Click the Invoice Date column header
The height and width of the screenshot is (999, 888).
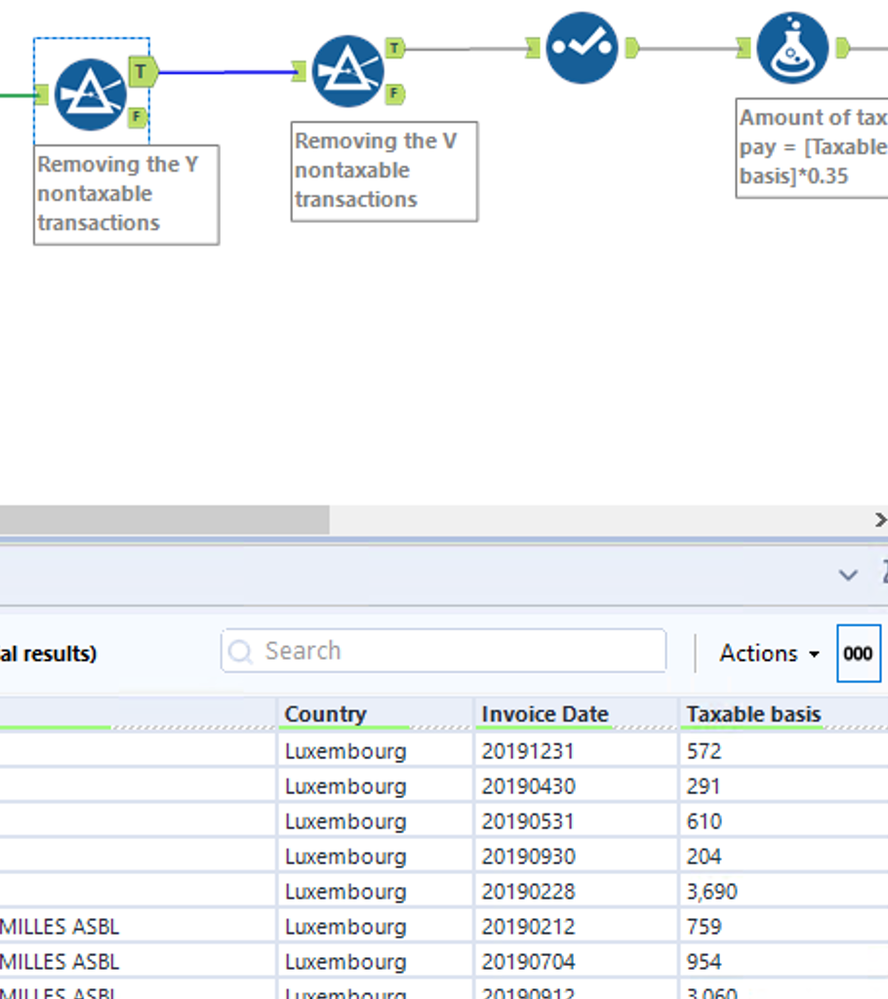(x=545, y=714)
